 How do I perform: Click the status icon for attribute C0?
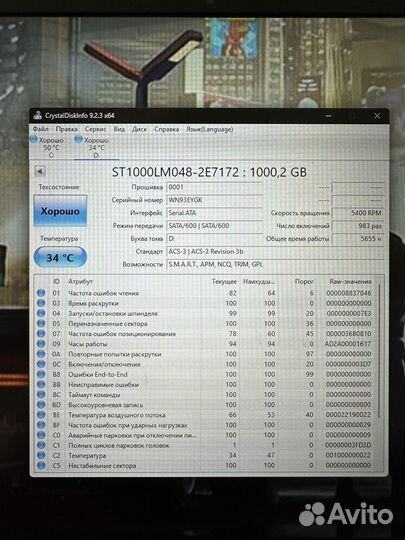click(41, 435)
